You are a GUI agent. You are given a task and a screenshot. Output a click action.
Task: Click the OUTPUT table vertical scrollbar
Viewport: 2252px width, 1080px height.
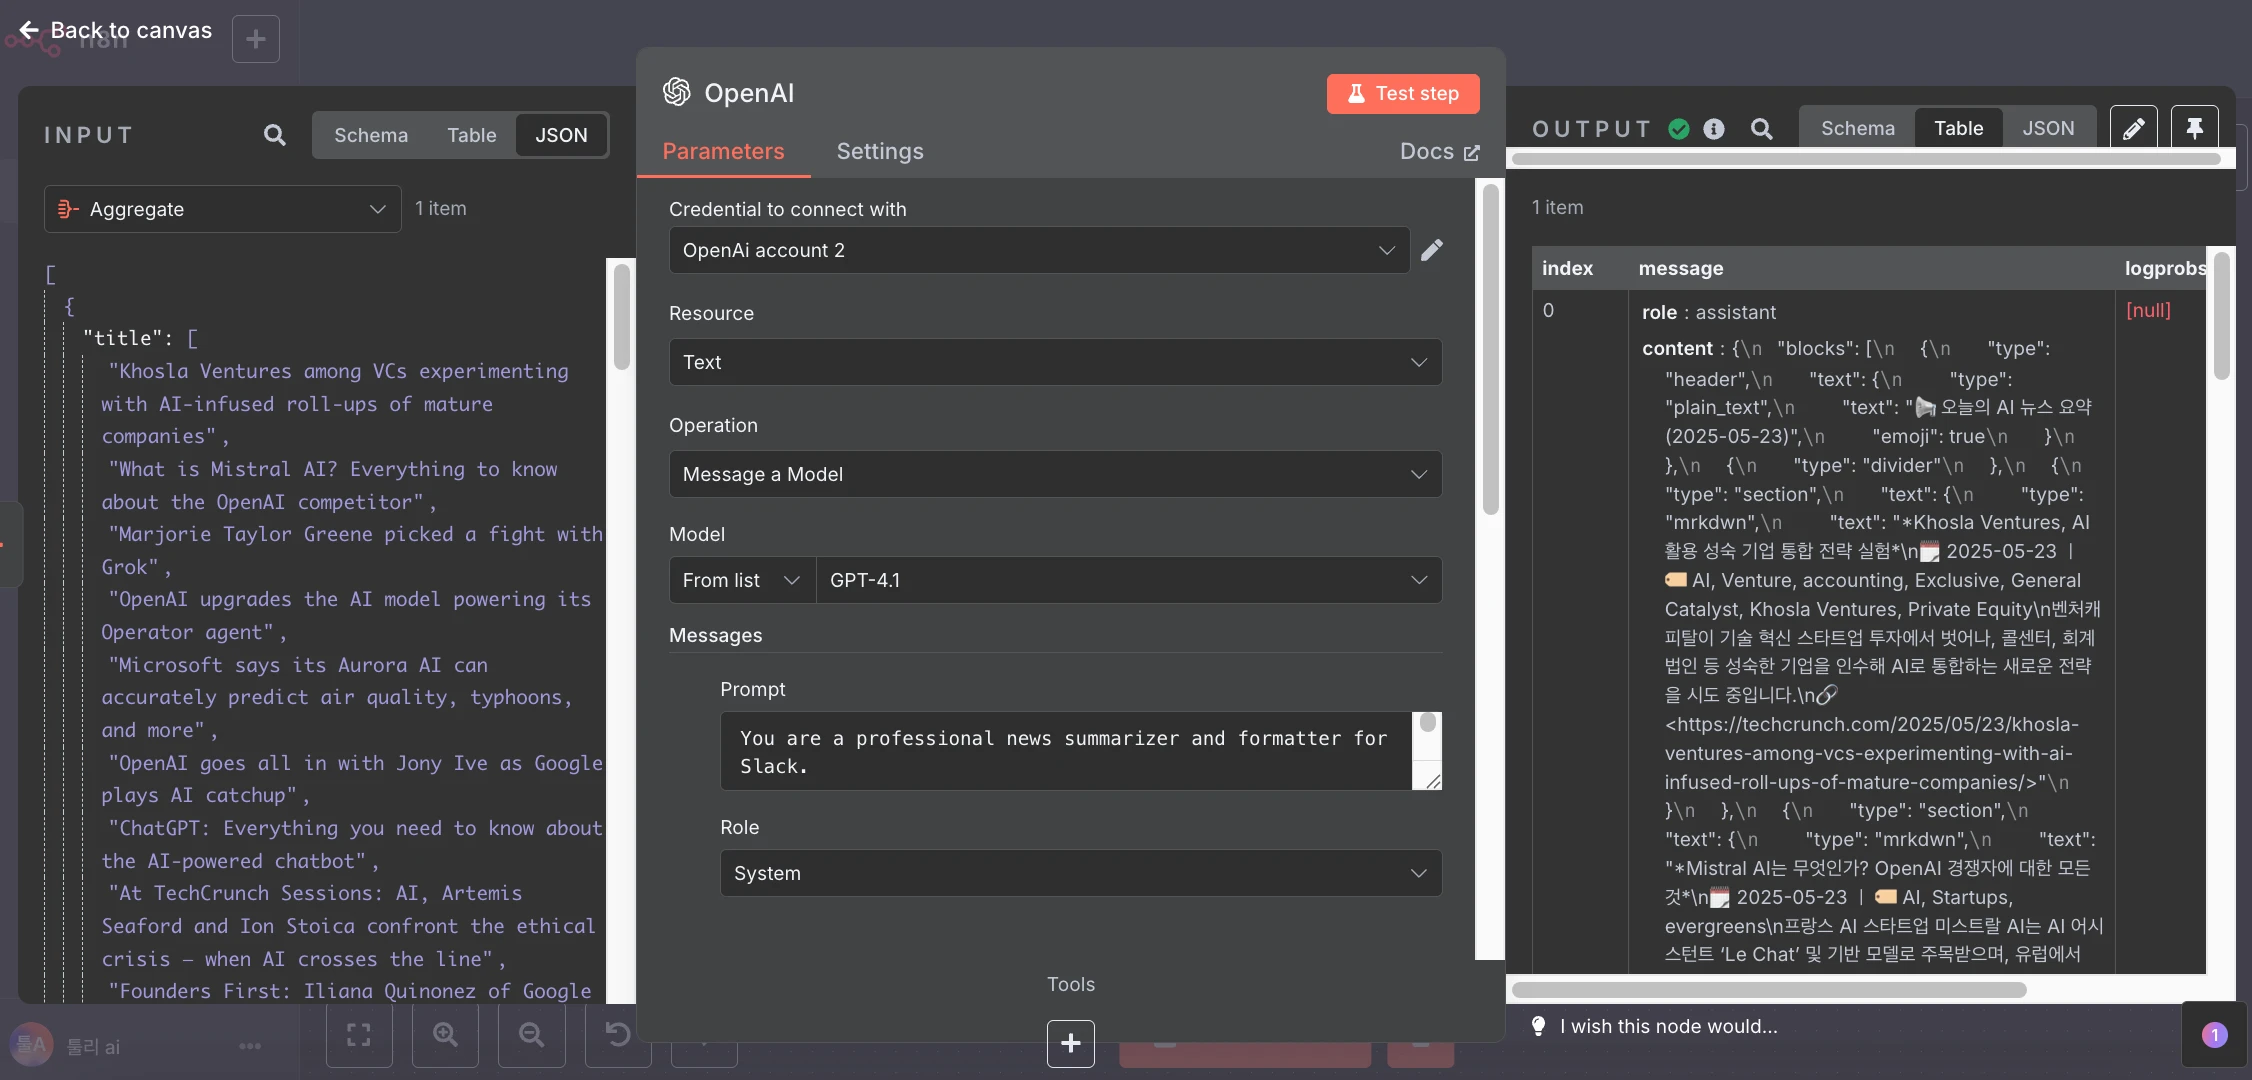coord(2222,316)
